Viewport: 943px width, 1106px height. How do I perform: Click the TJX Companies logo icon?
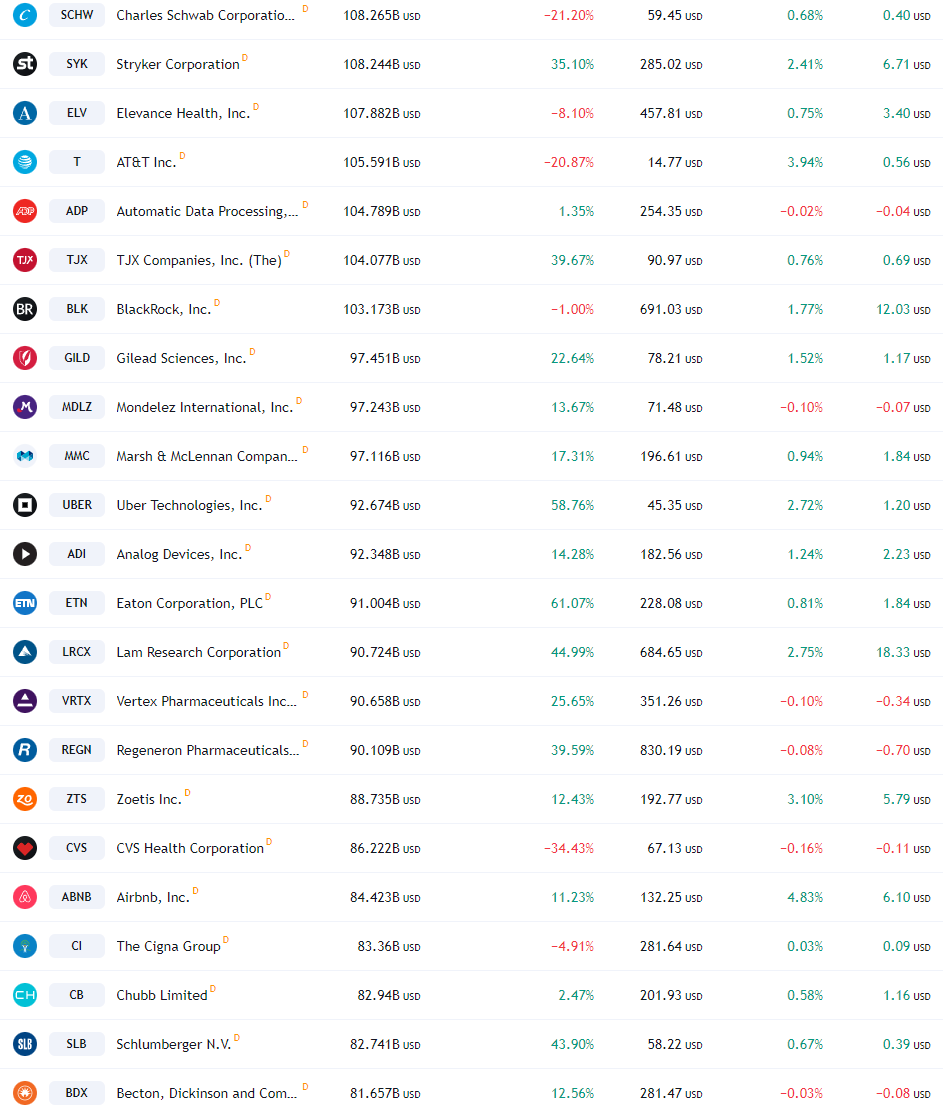point(25,260)
